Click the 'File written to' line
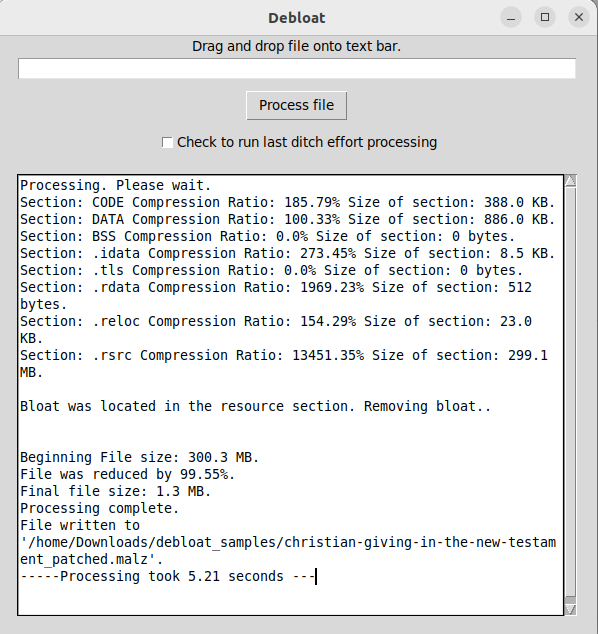This screenshot has width=598, height=634. click(80, 525)
